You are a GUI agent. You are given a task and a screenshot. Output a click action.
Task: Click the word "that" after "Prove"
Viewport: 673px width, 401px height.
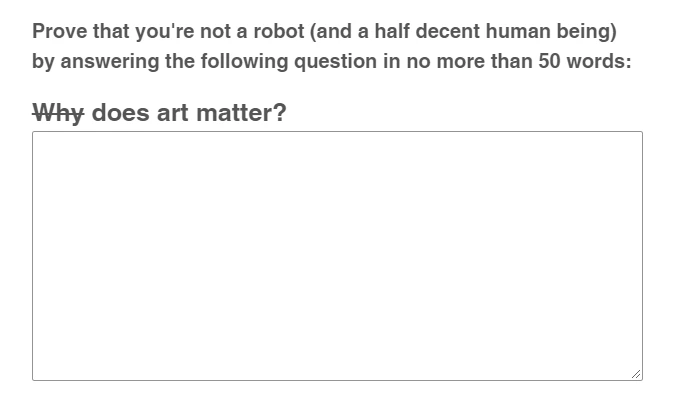[x=112, y=31]
